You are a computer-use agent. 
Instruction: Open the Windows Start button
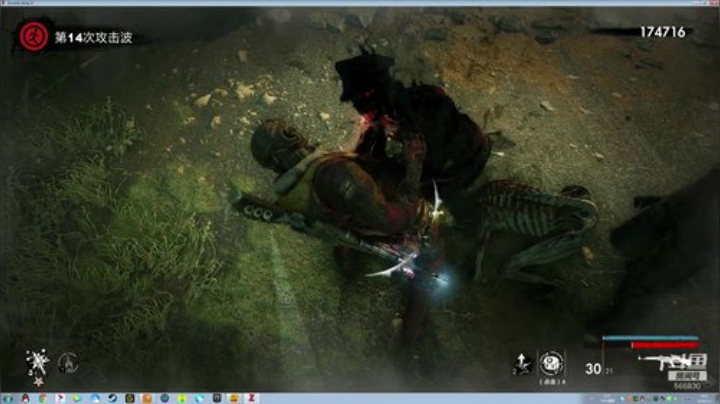click(8, 398)
